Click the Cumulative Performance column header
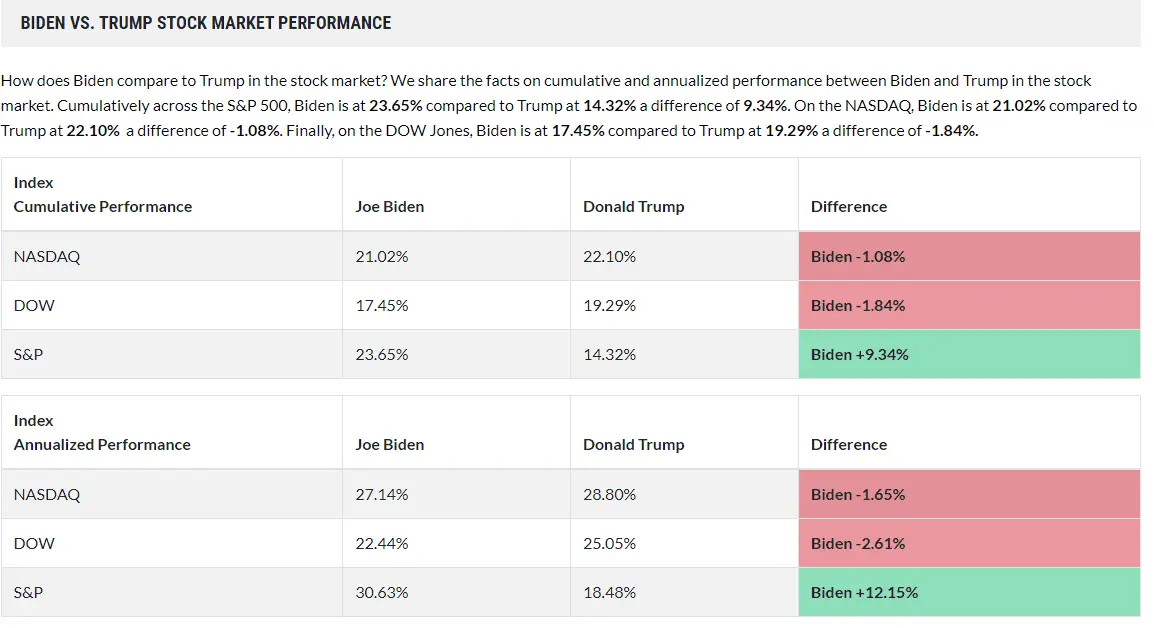Screen dimensions: 1154x628 (103, 206)
